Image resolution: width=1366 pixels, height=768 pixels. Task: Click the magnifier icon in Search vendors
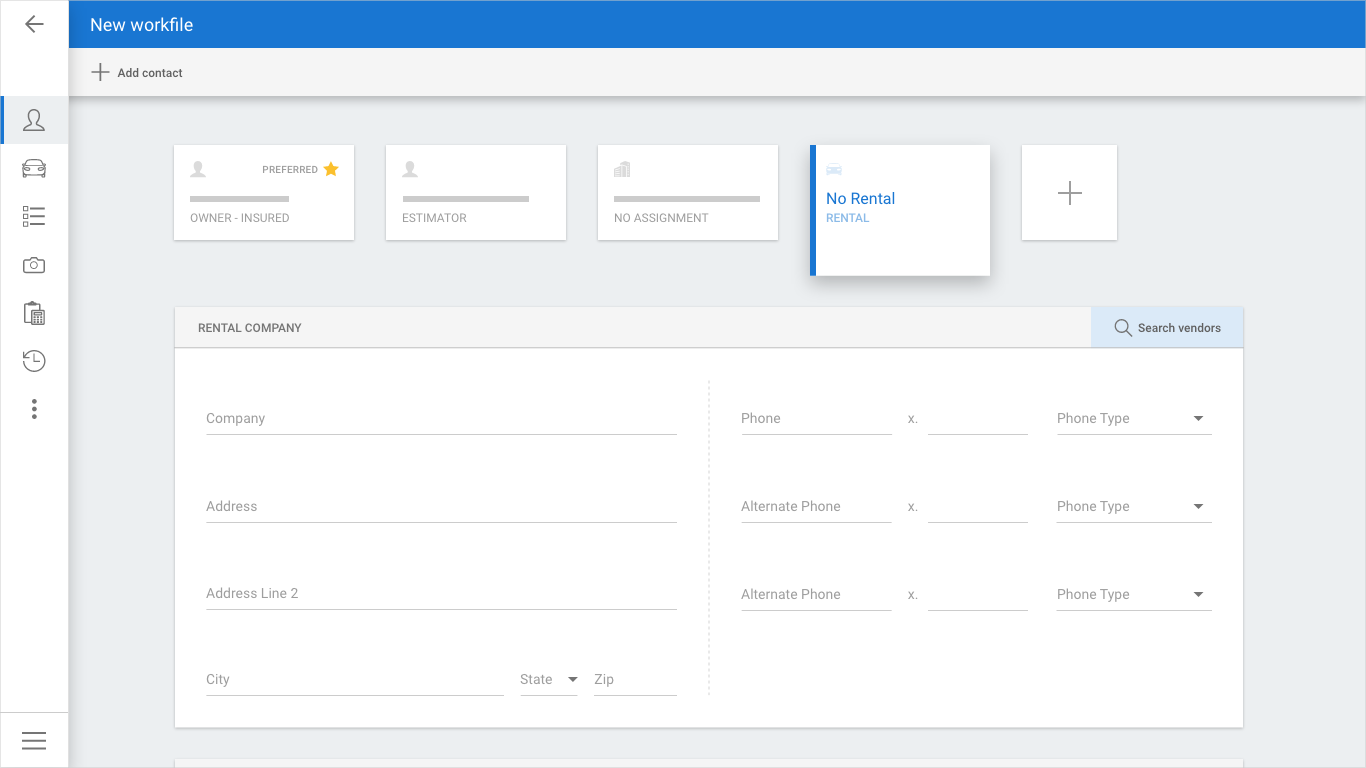tap(1123, 328)
